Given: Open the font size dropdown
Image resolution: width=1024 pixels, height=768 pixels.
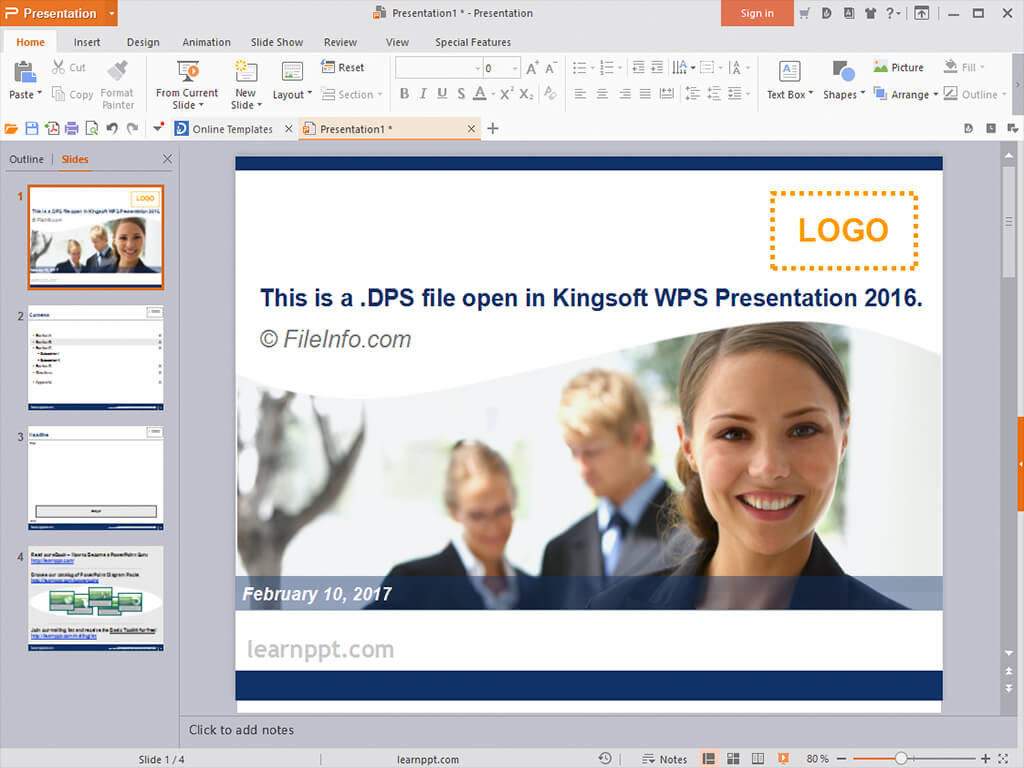Looking at the screenshot, I should tap(515, 68).
